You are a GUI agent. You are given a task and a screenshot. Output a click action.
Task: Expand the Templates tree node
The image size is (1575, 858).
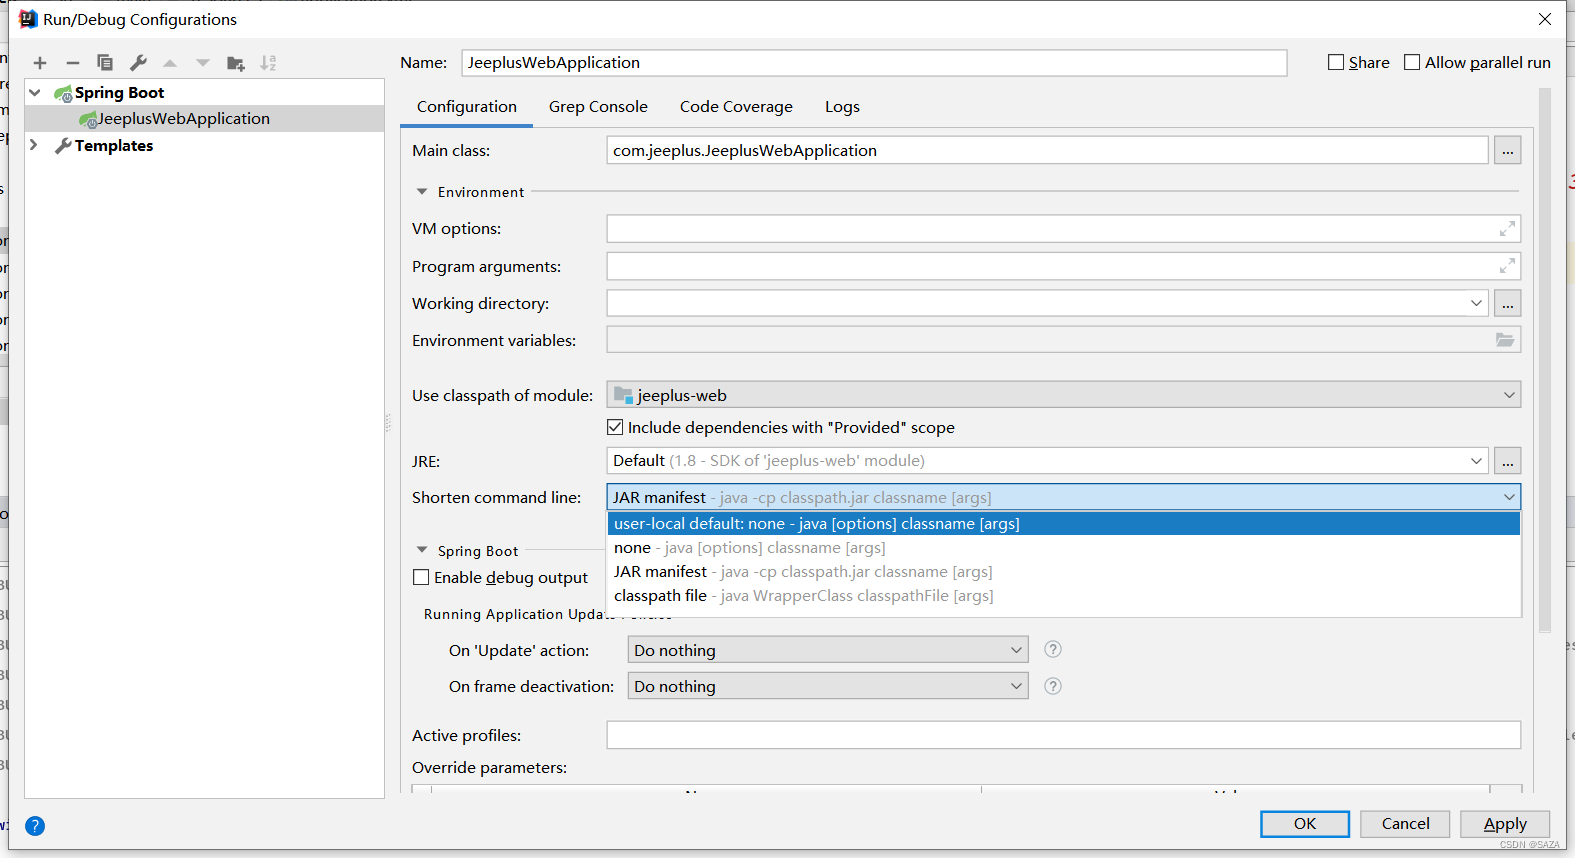pyautogui.click(x=34, y=145)
